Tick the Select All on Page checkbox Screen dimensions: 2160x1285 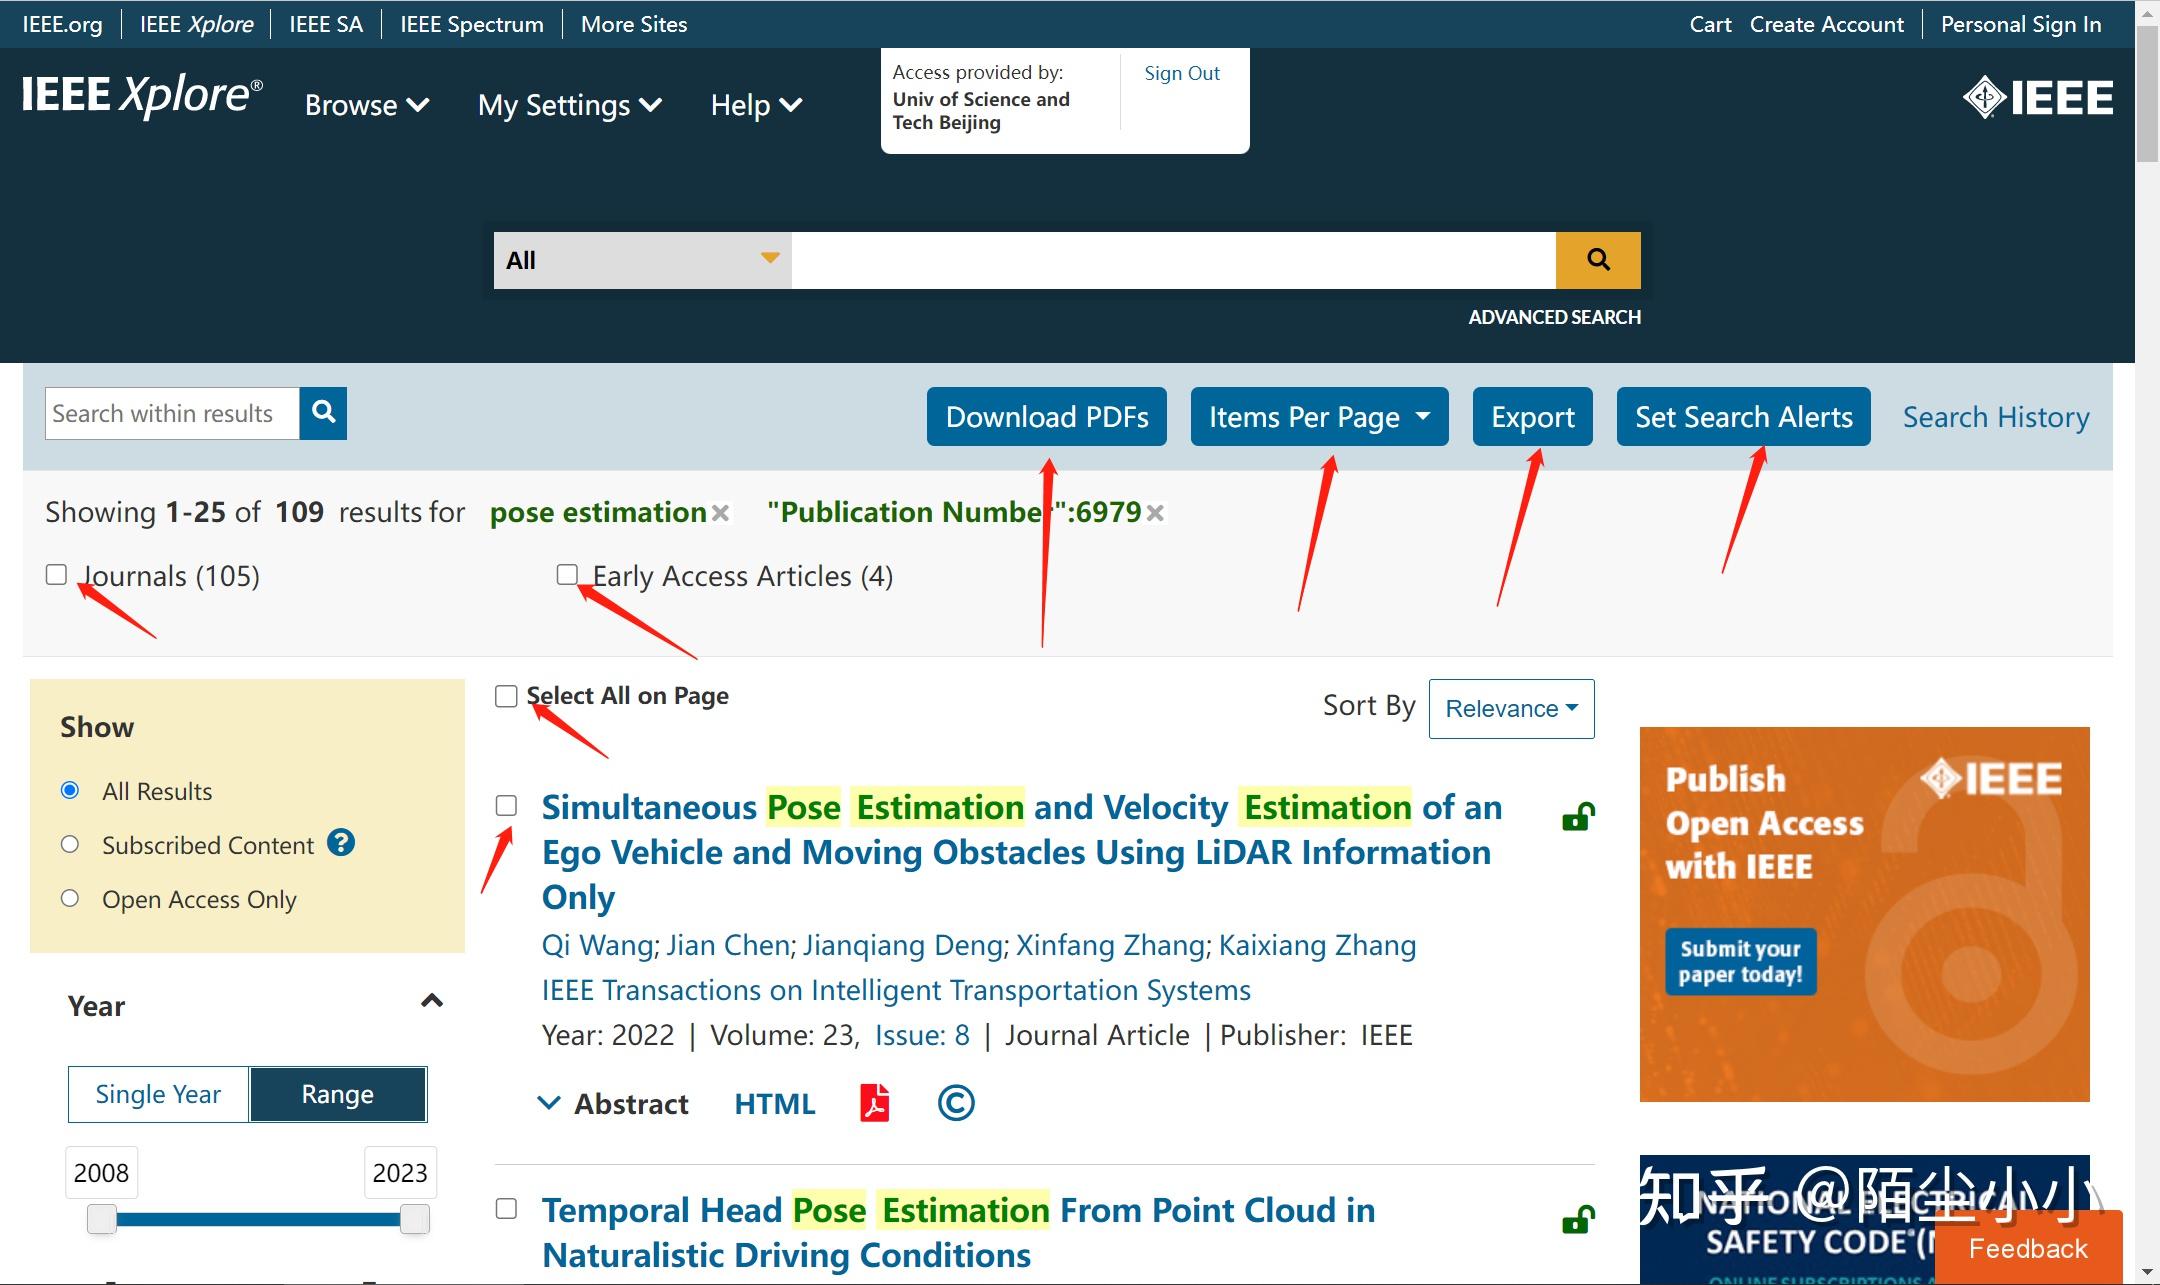506,696
